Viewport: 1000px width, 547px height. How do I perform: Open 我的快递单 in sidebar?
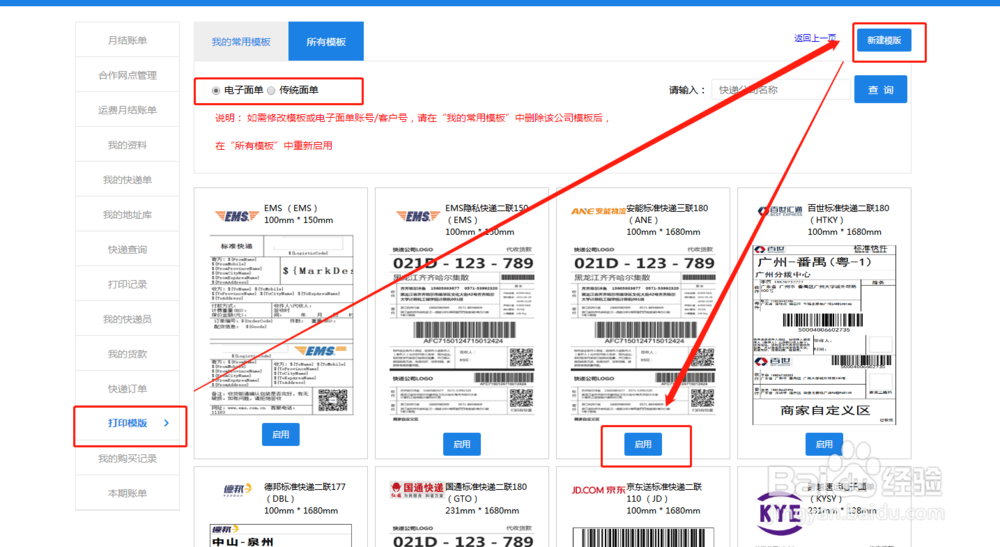(128, 180)
